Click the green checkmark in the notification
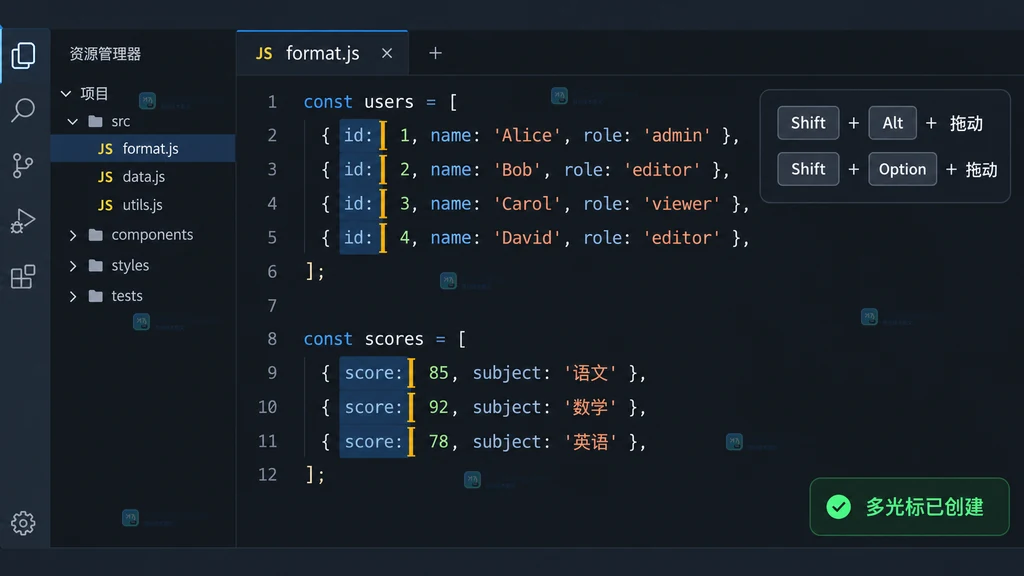Viewport: 1024px width, 576px height. (839, 507)
